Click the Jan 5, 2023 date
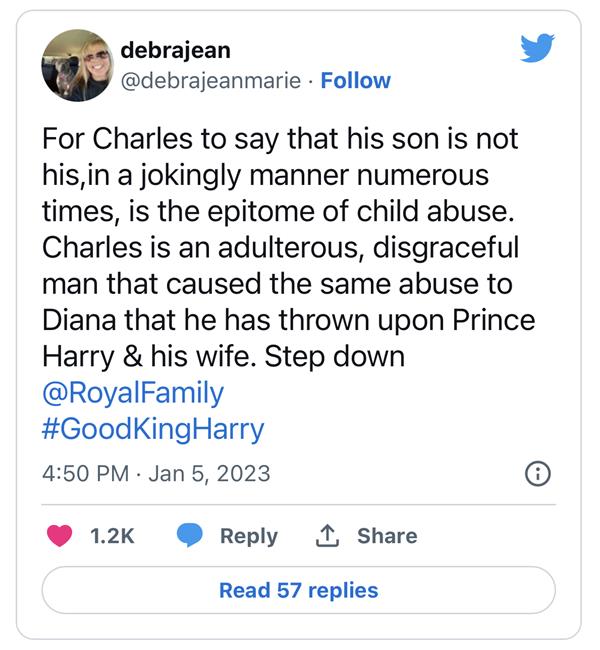The width and height of the screenshot is (600, 650). 209,473
